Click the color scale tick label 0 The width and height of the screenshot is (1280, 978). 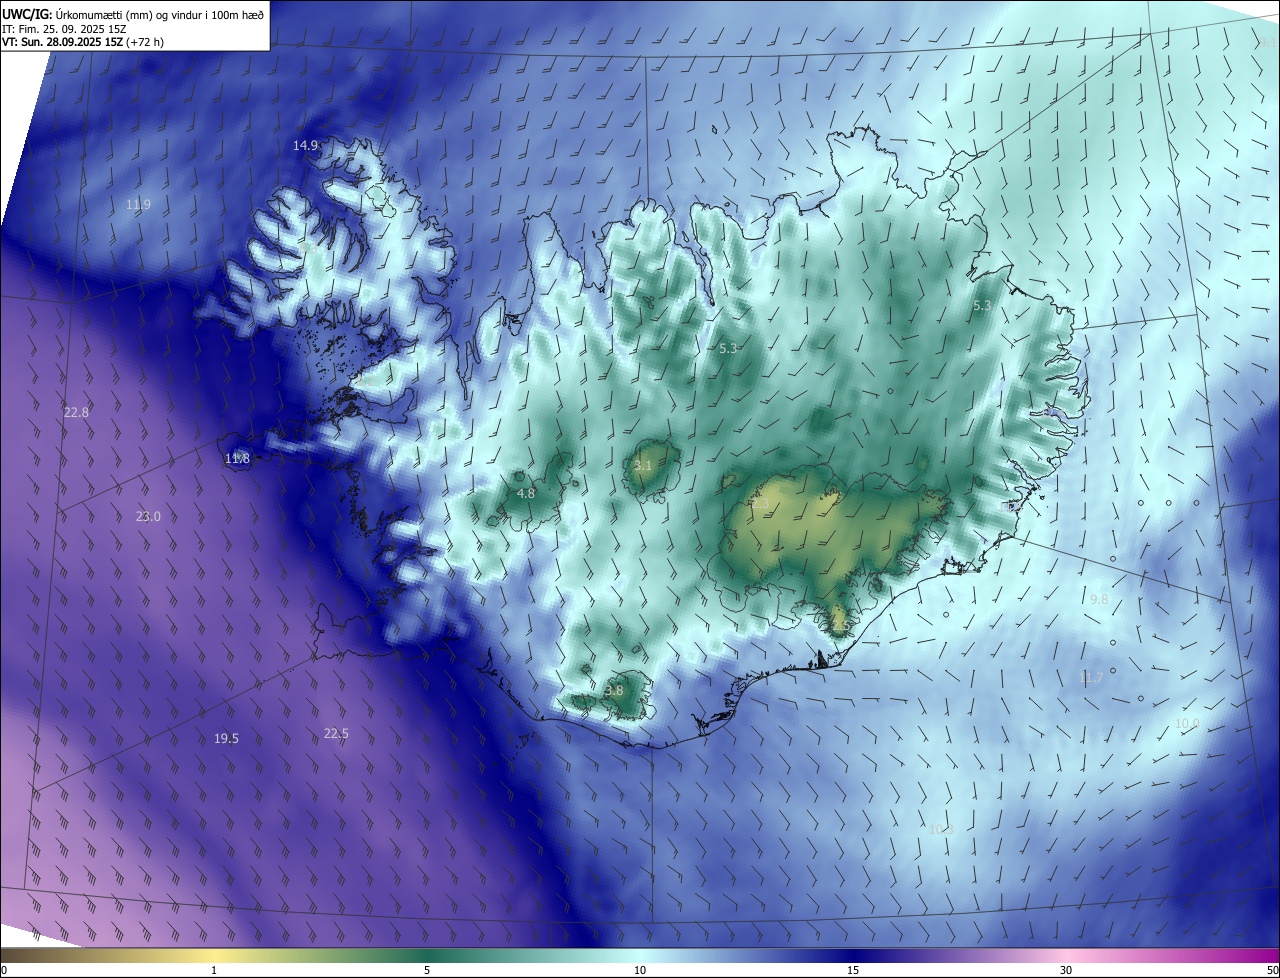point(4,970)
